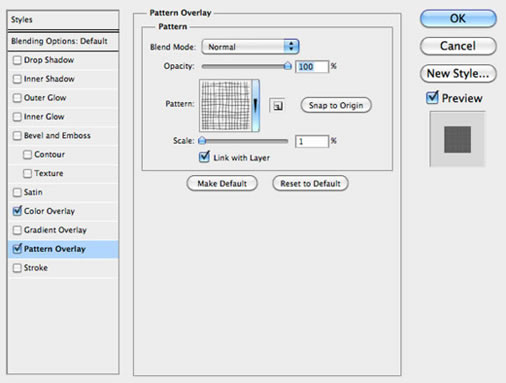
Task: Open the Color Overlay settings label
Action: coord(49,211)
